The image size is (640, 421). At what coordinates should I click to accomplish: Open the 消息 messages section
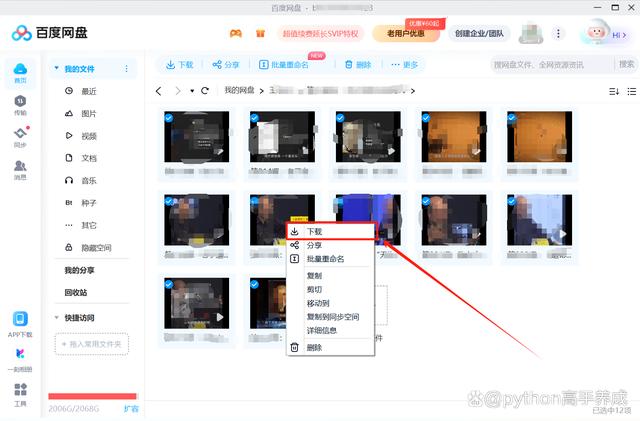pos(20,169)
